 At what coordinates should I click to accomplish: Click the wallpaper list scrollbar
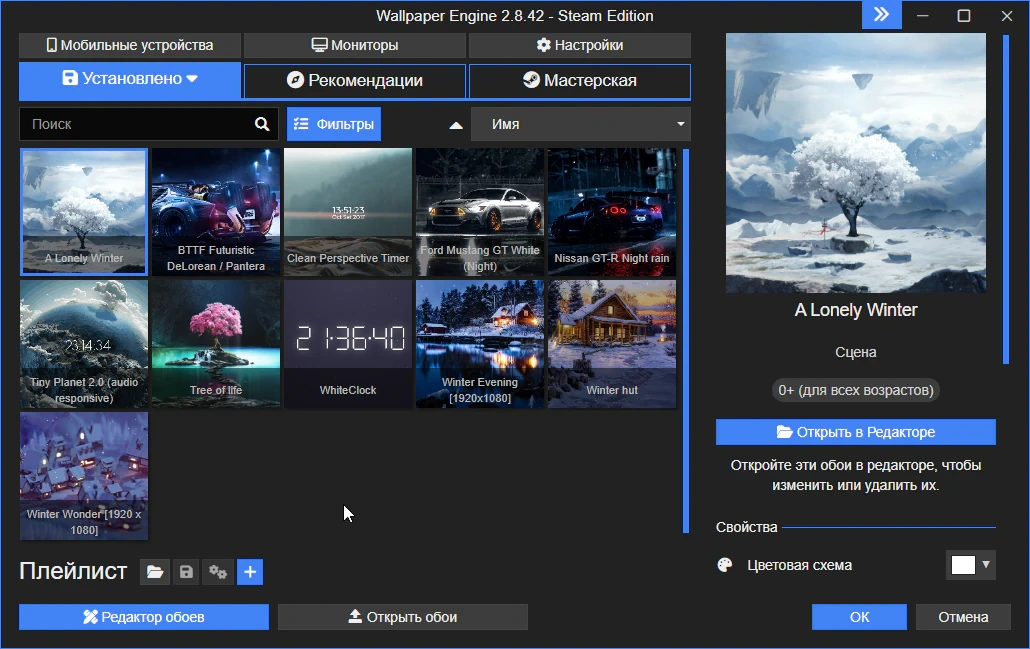pyautogui.click(x=686, y=341)
